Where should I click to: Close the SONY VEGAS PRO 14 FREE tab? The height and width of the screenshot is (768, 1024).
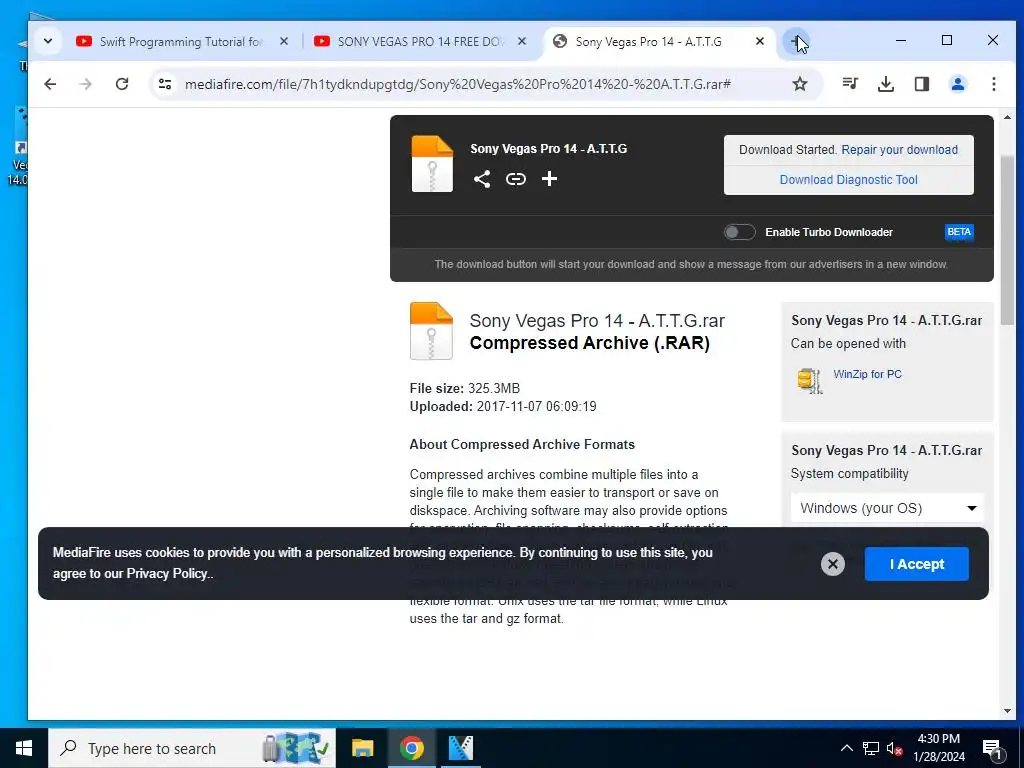tap(522, 41)
